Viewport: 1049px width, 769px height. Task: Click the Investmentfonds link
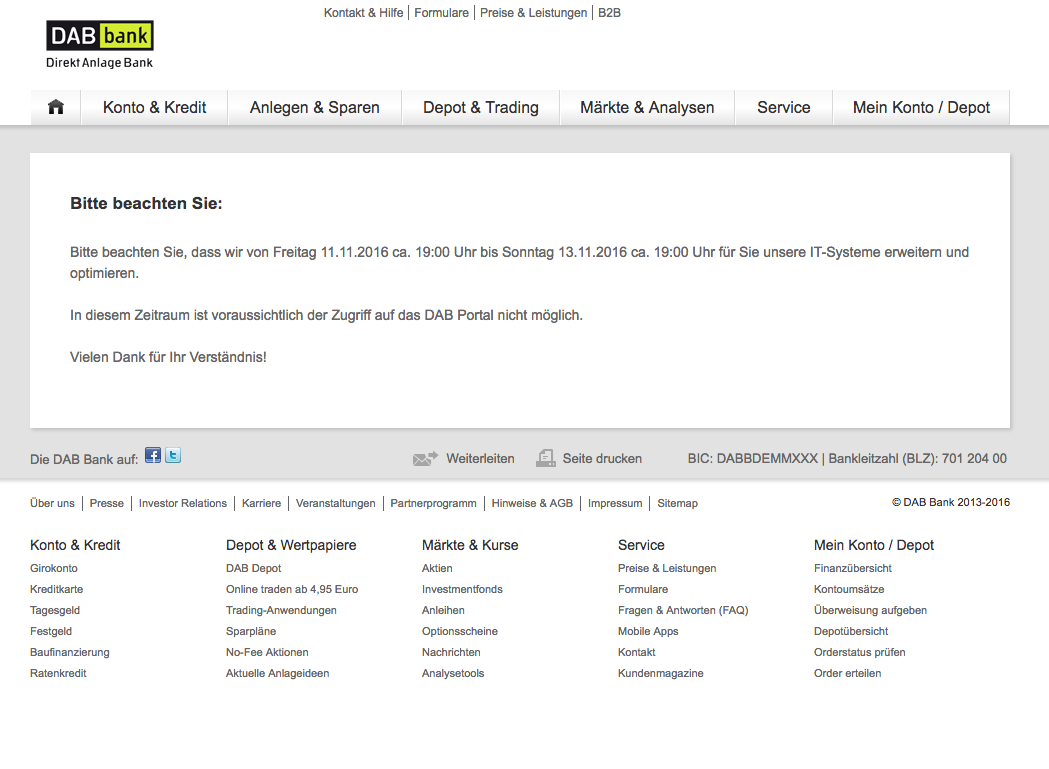point(462,589)
